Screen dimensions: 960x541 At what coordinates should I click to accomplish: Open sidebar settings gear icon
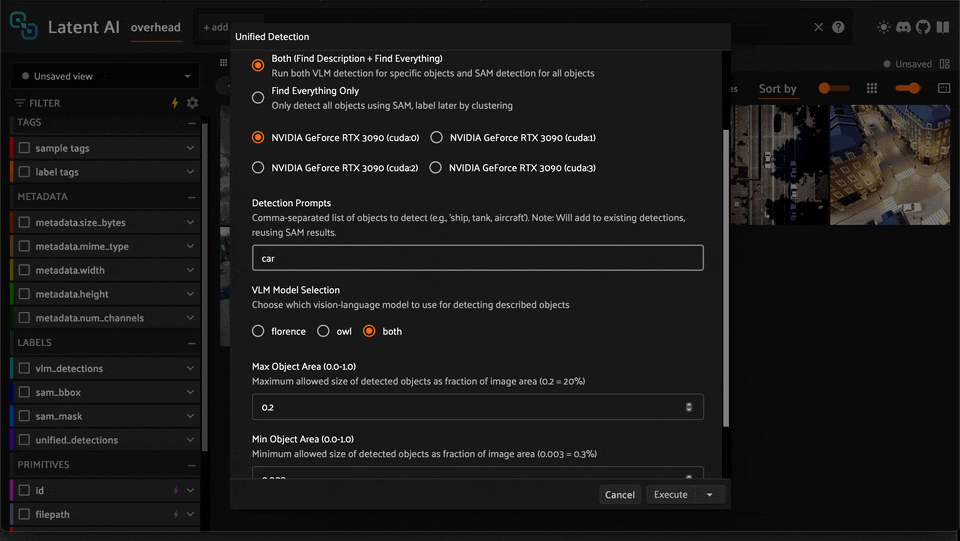tap(192, 103)
